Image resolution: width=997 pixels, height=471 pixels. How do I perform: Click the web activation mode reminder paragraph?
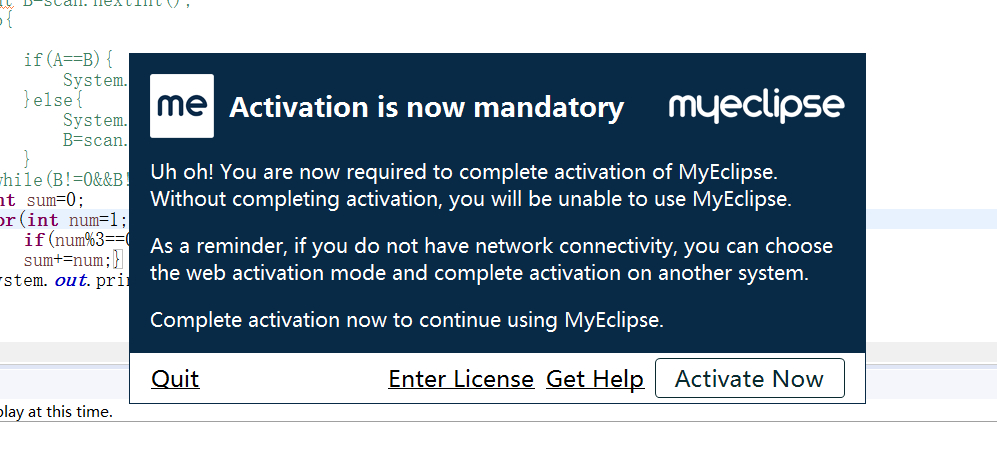[x=491, y=259]
